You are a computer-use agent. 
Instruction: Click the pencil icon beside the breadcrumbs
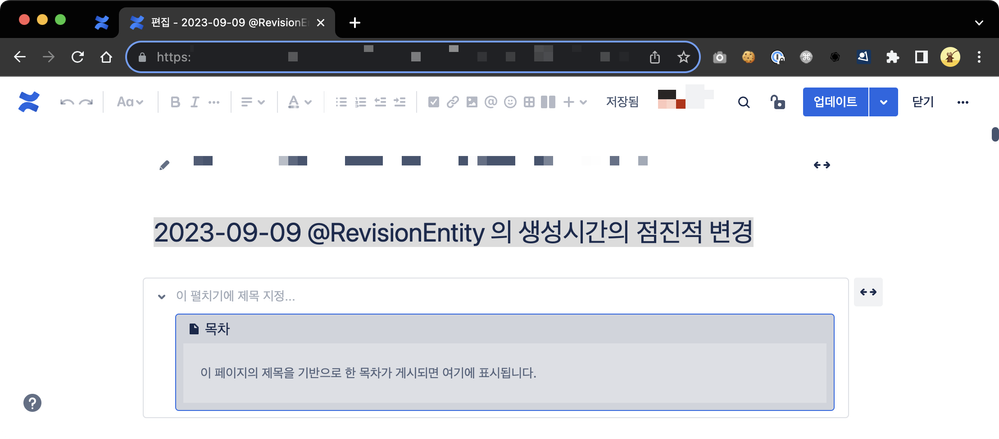[164, 165]
